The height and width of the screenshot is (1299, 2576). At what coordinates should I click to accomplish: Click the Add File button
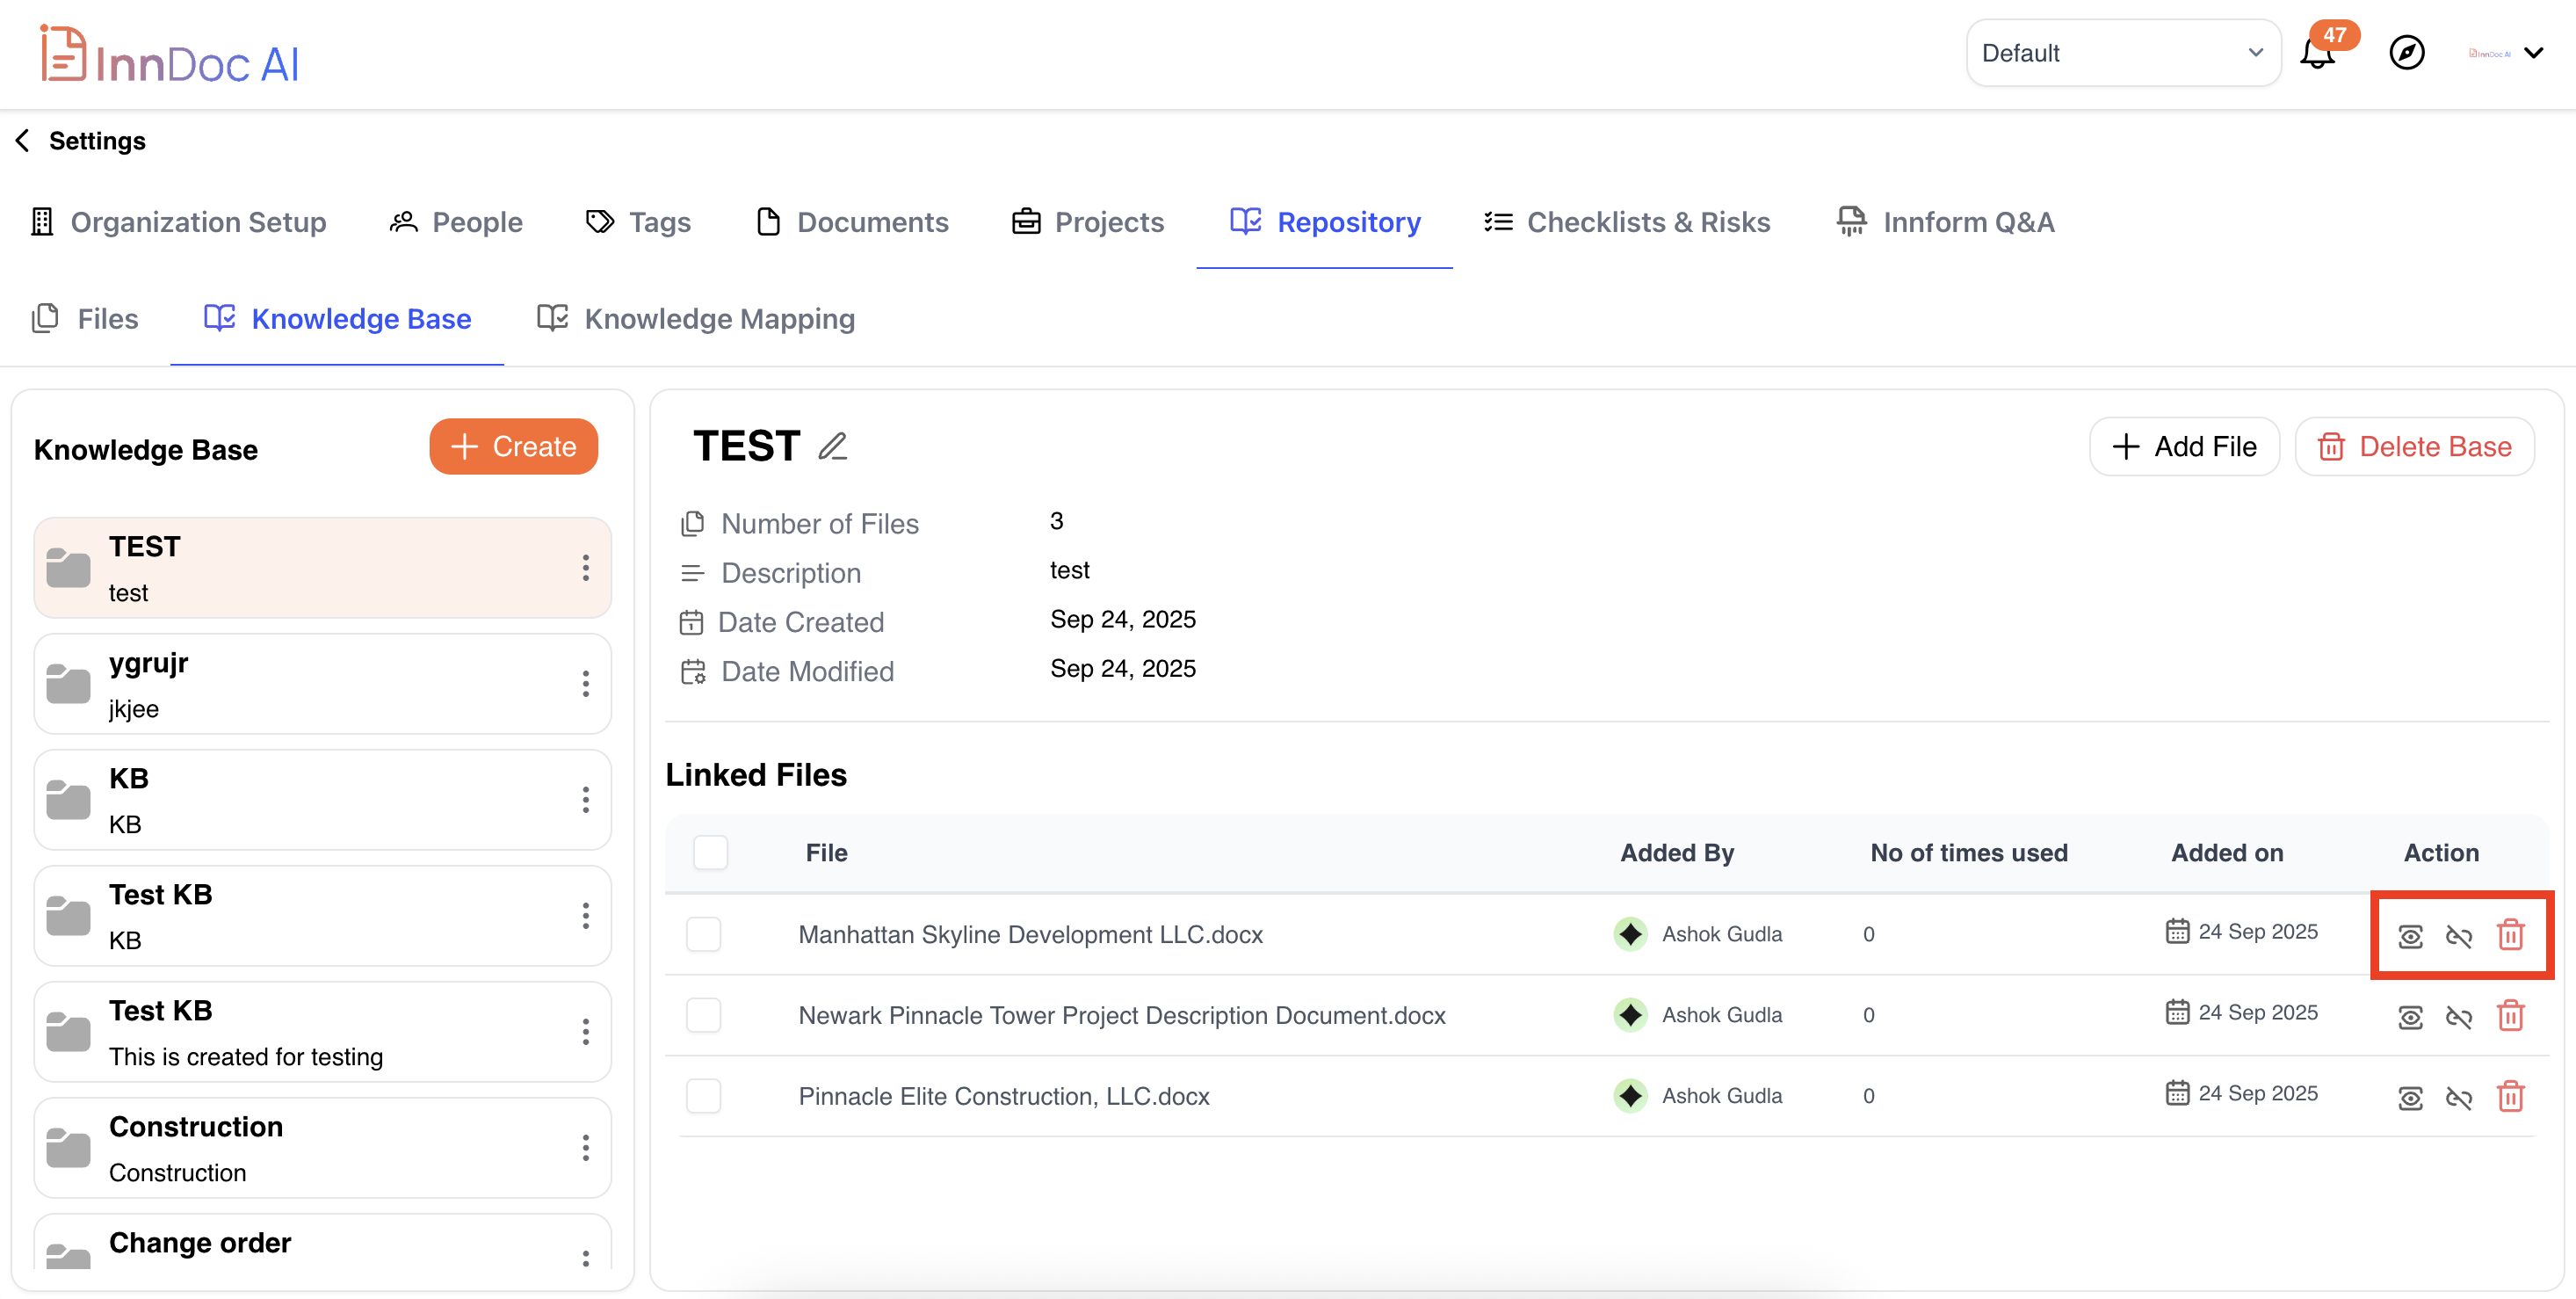click(2184, 446)
